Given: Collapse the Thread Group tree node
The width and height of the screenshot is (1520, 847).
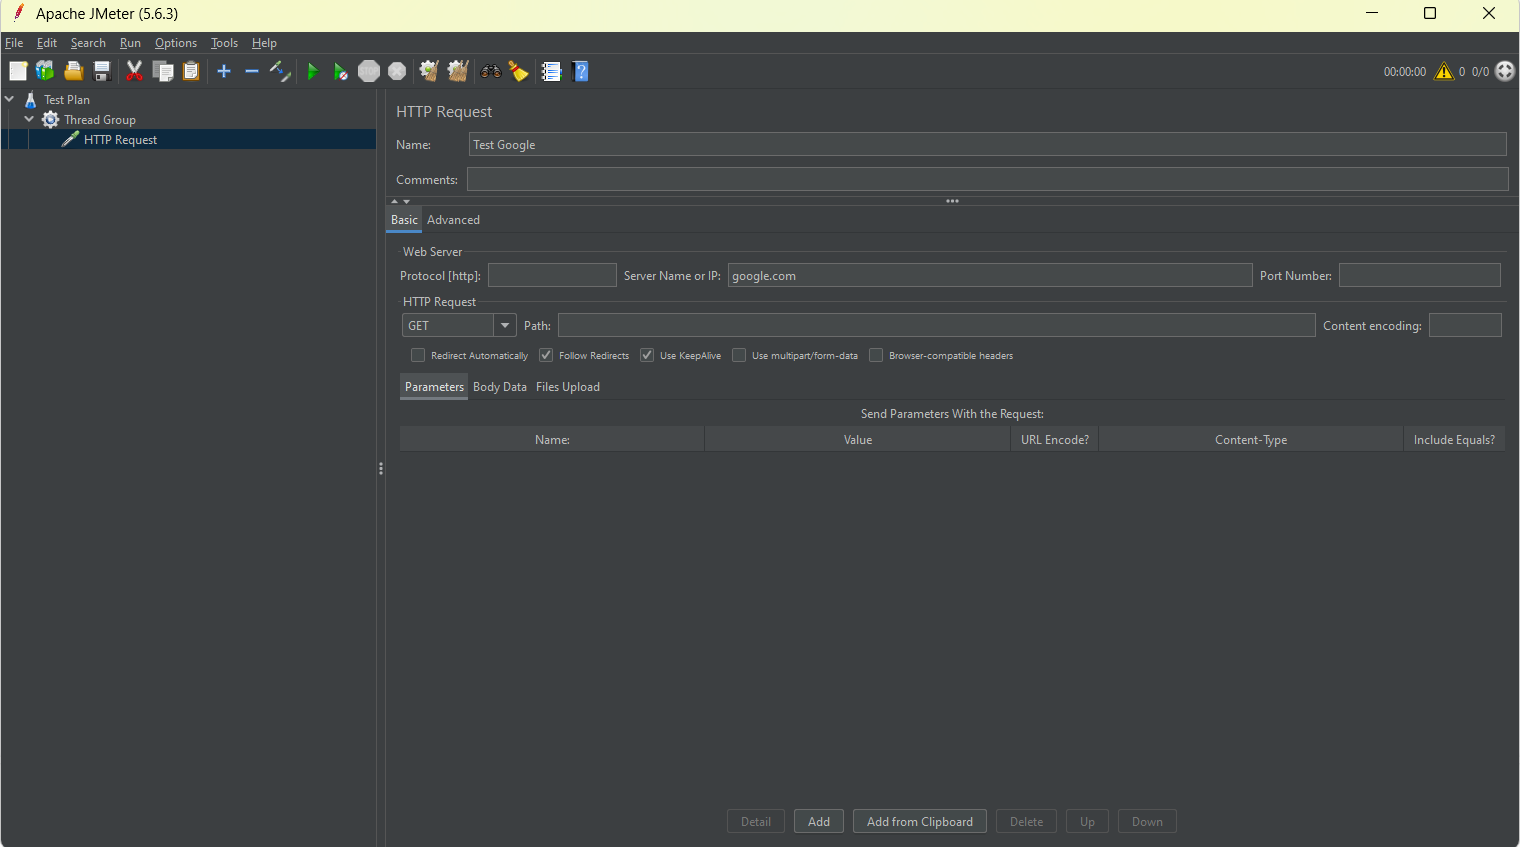Looking at the screenshot, I should (x=29, y=119).
